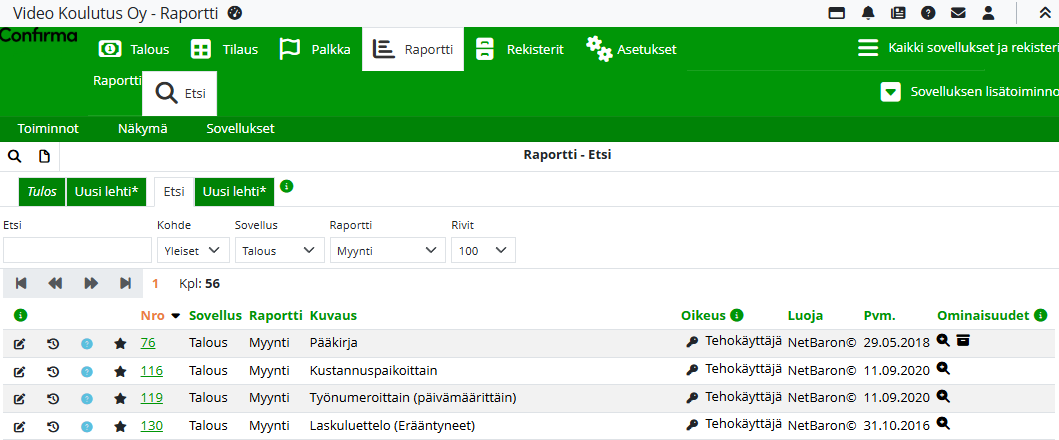
Task: Switch to the Tulos tab
Action: tap(42, 191)
